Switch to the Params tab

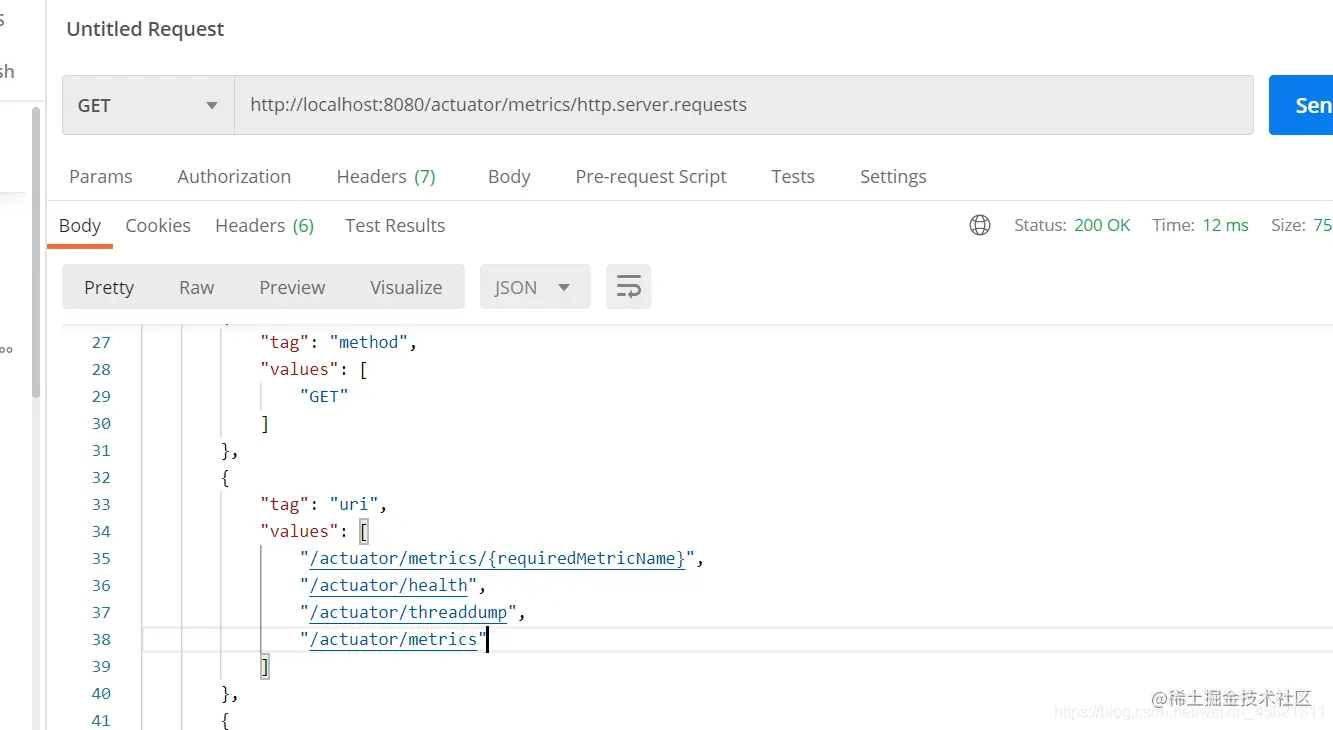click(101, 176)
